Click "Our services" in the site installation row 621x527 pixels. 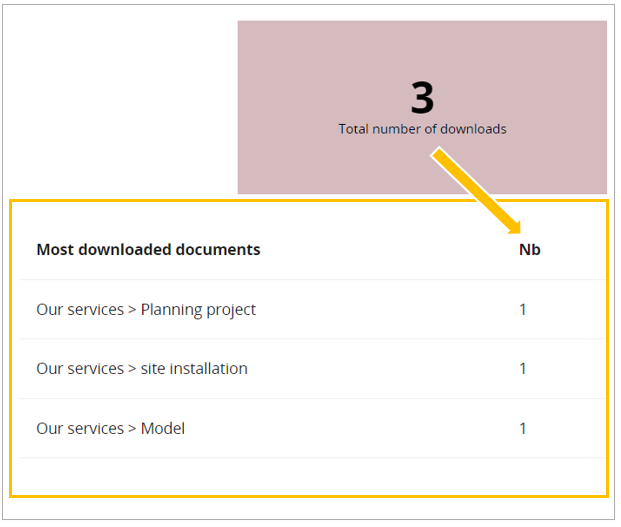(80, 369)
